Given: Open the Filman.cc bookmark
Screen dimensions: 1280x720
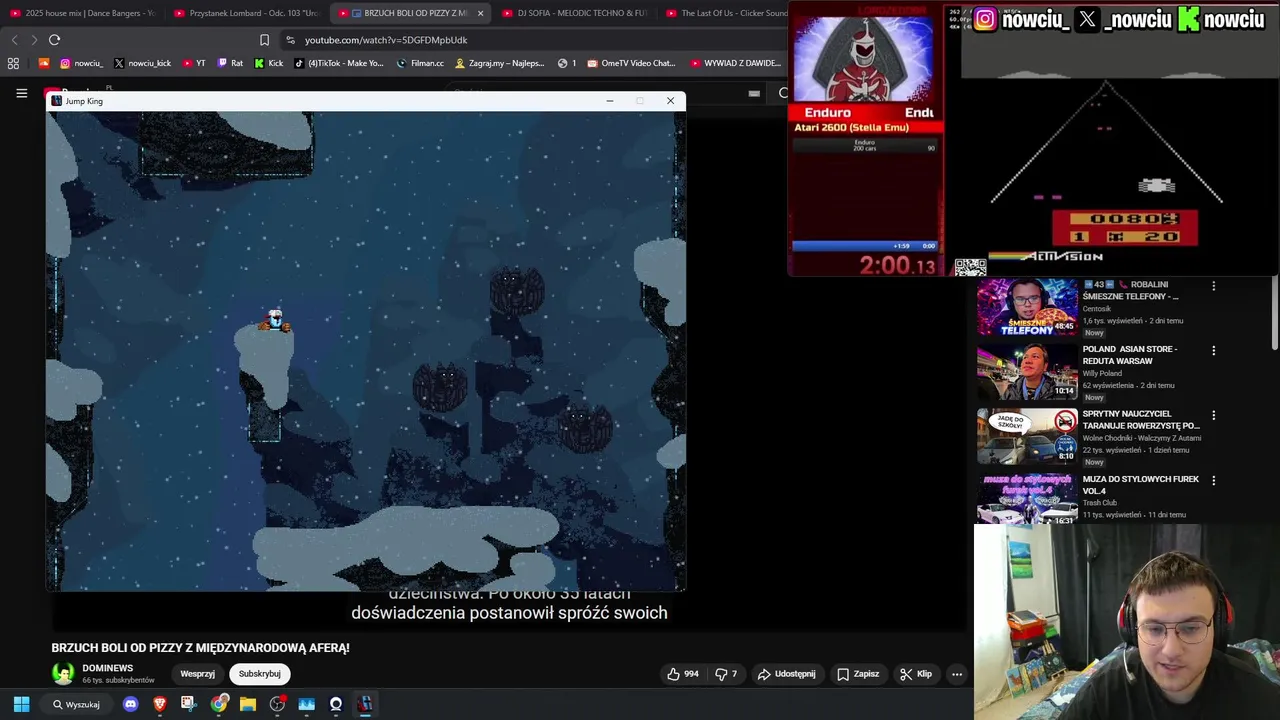Looking at the screenshot, I should click(x=420, y=63).
